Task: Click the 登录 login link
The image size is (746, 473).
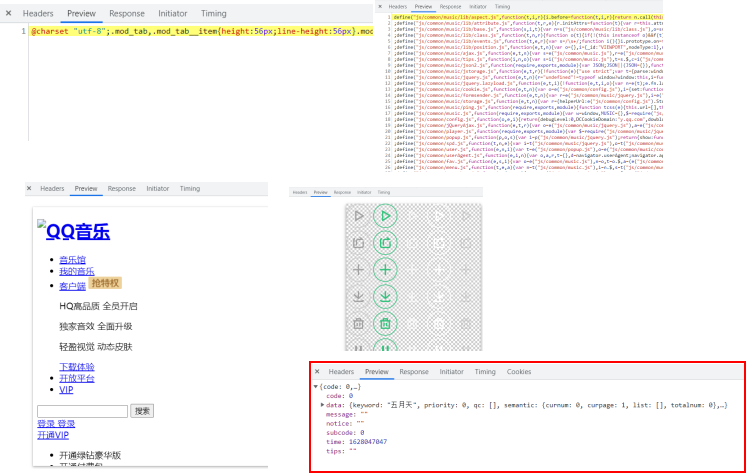Action: [x=56, y=424]
